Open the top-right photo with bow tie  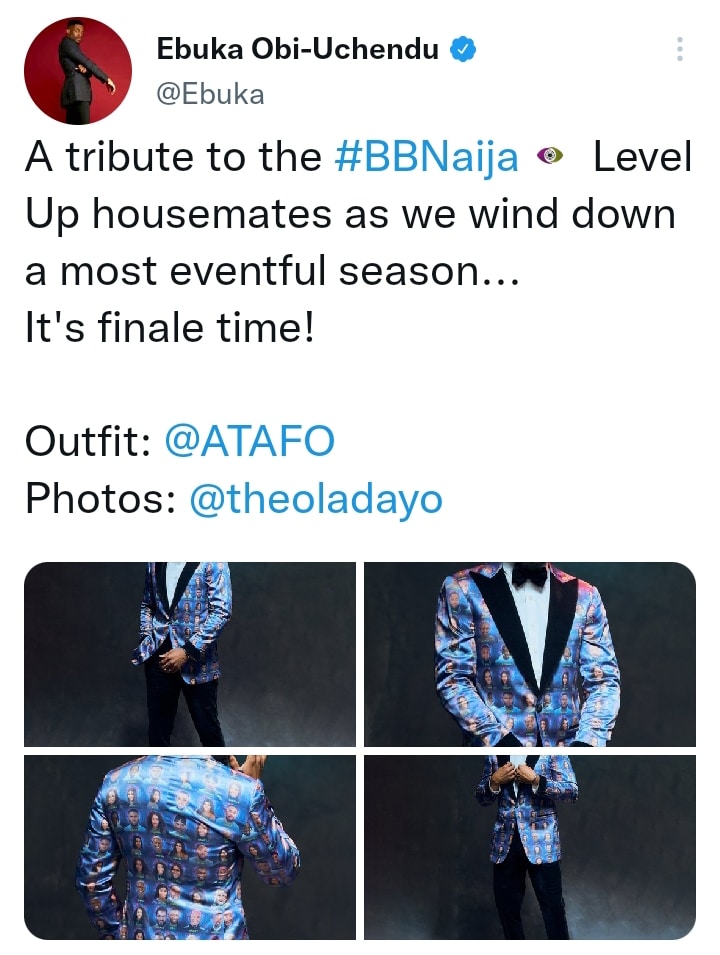point(530,654)
